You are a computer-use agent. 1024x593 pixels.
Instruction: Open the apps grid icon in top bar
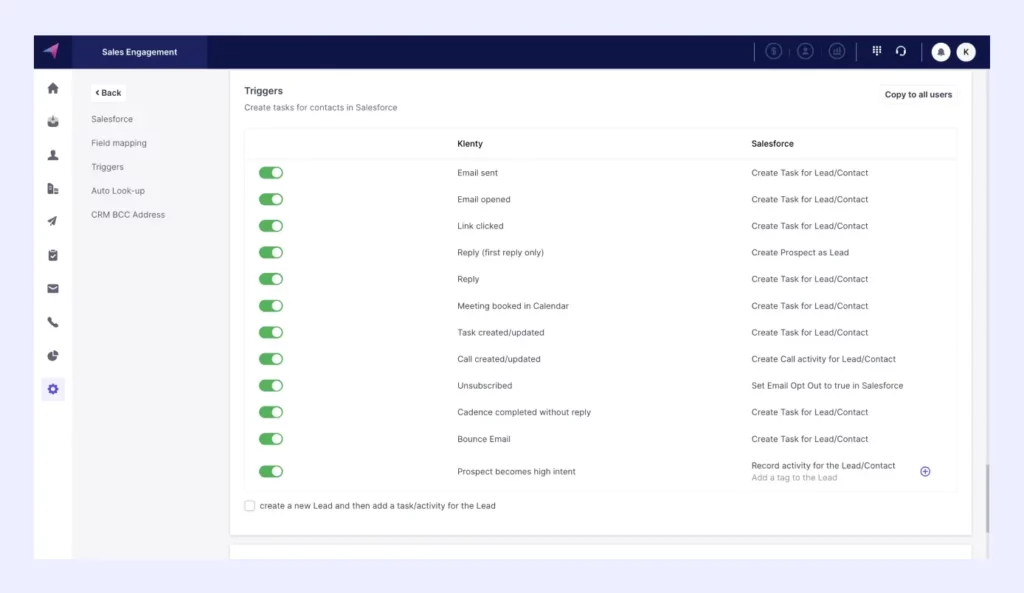click(877, 51)
